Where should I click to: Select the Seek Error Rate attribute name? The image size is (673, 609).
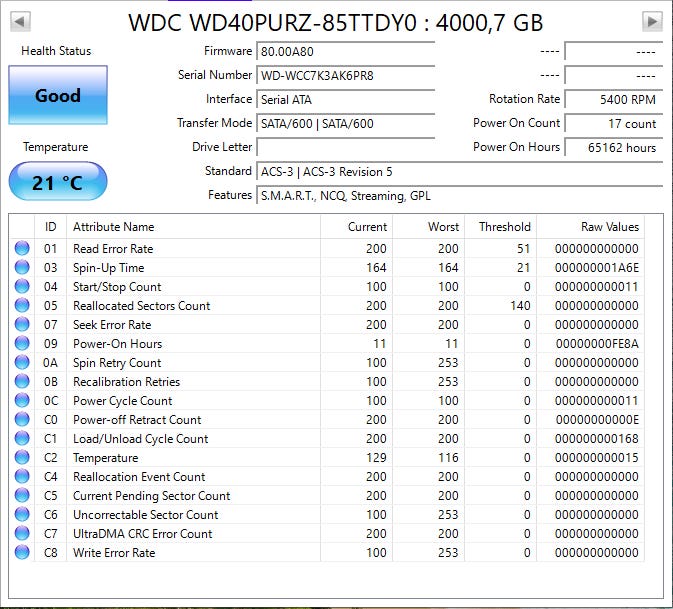coord(112,324)
